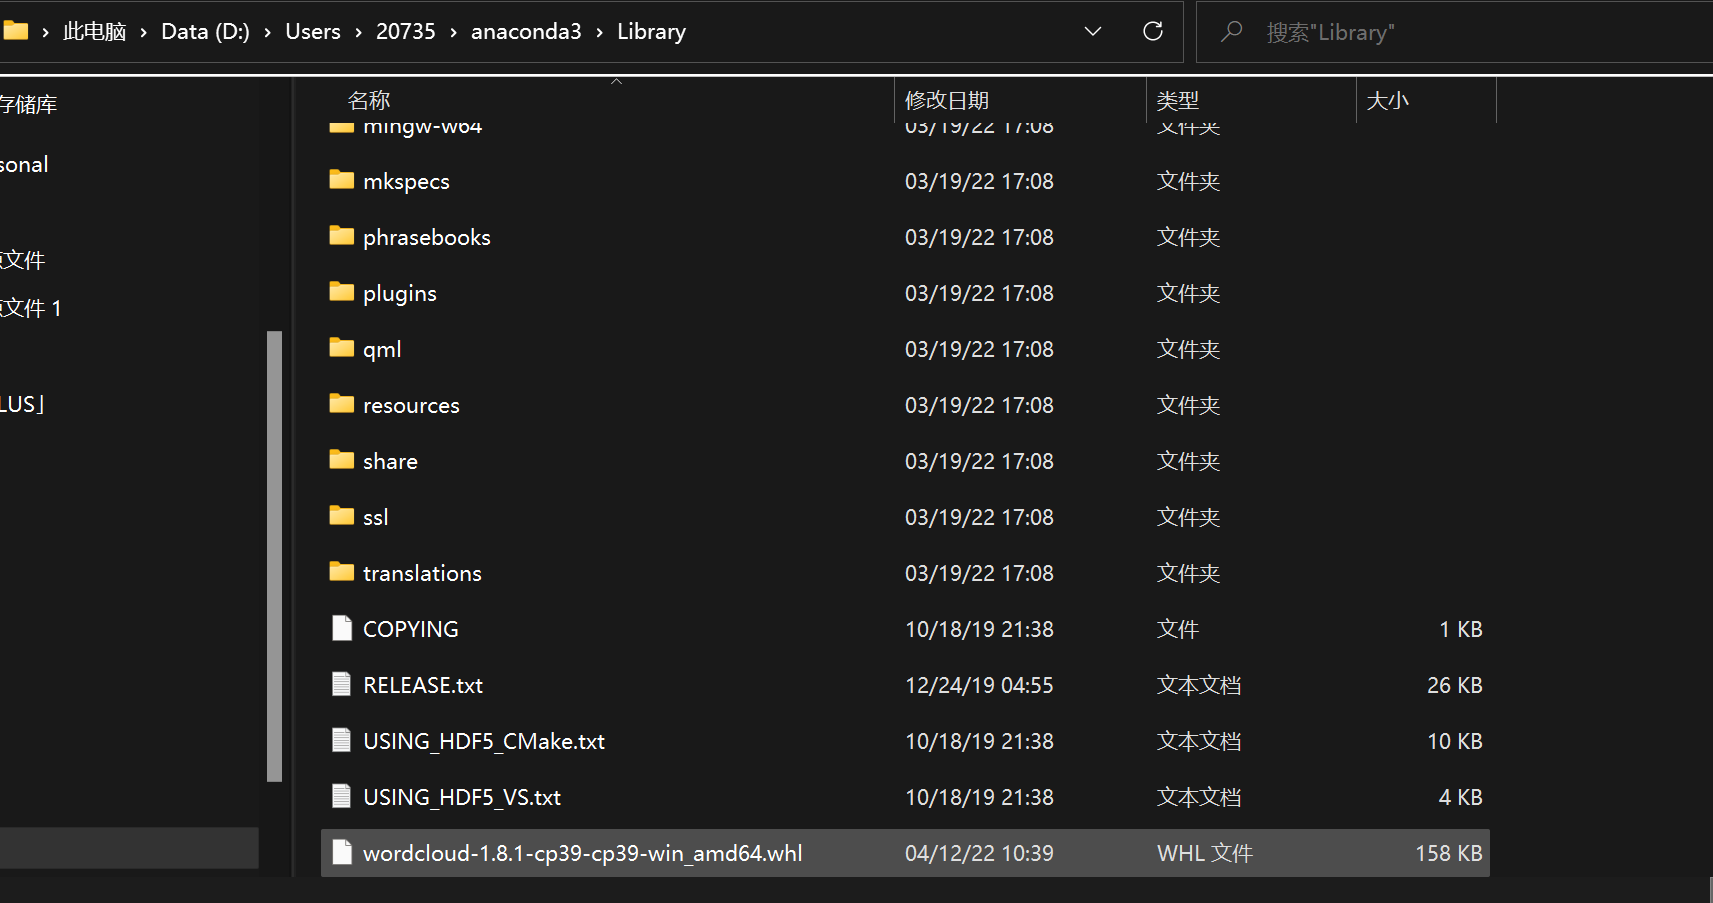Go to the 20735 breadcrumb folder
Screen dimensions: 1713x903
405,31
